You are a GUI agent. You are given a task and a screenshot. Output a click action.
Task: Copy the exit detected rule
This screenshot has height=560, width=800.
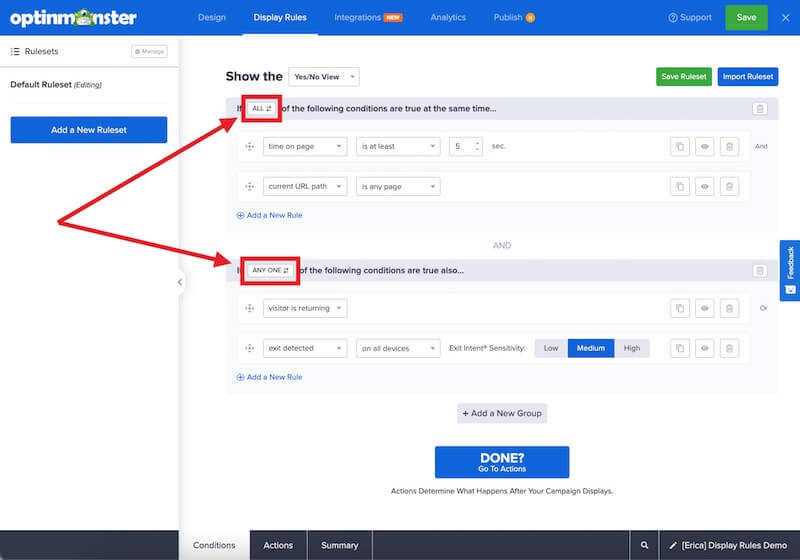tap(680, 349)
